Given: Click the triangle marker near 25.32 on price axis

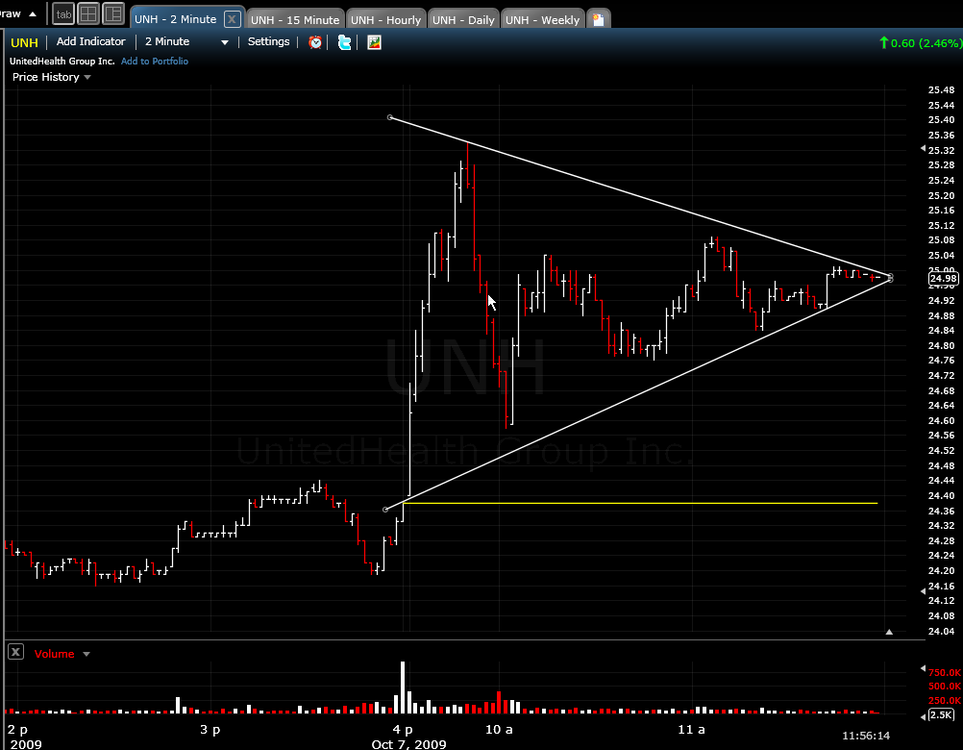Looking at the screenshot, I should click(x=922, y=149).
